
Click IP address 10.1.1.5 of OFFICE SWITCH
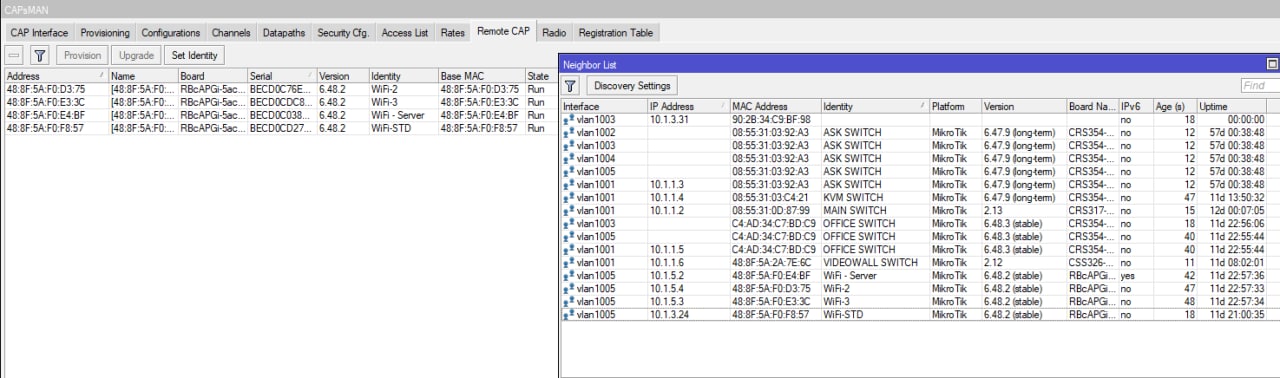[x=667, y=250]
